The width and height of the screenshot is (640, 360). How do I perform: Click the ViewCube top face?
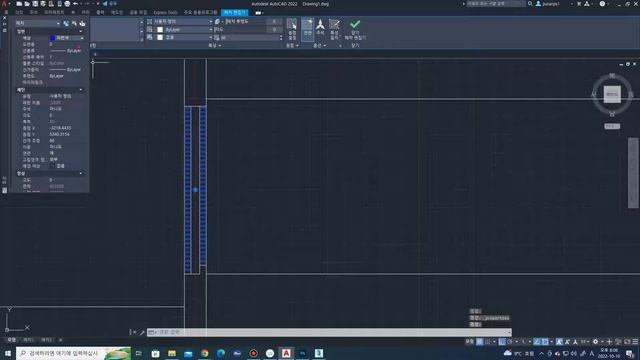612,94
